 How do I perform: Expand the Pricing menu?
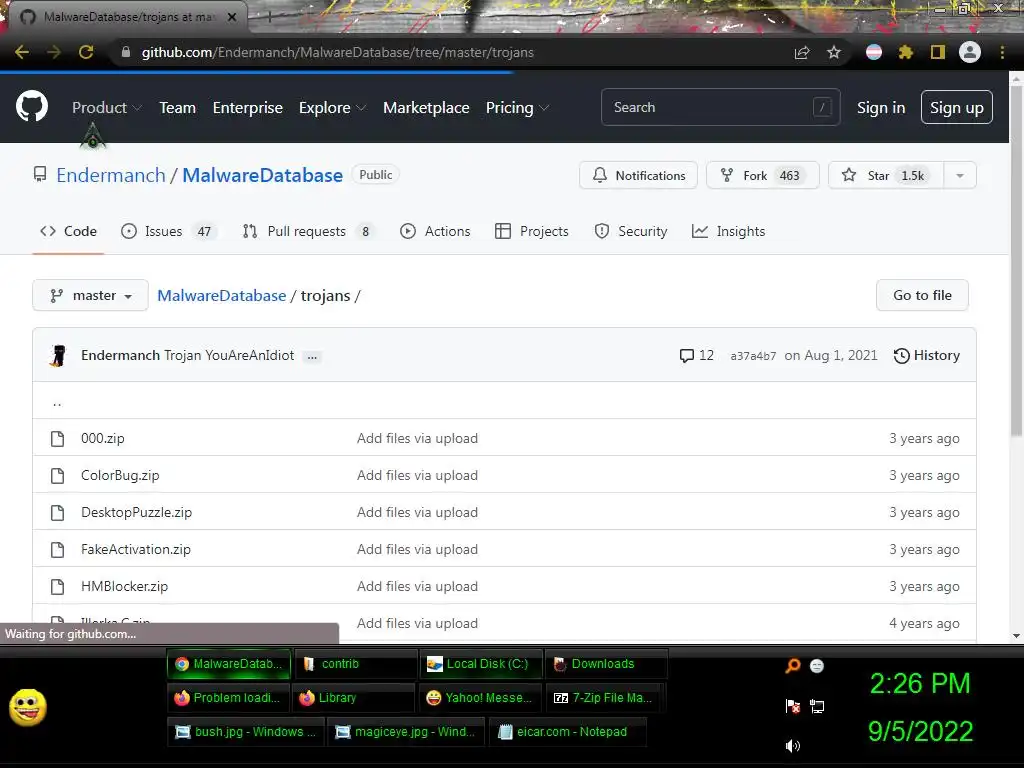tap(517, 108)
